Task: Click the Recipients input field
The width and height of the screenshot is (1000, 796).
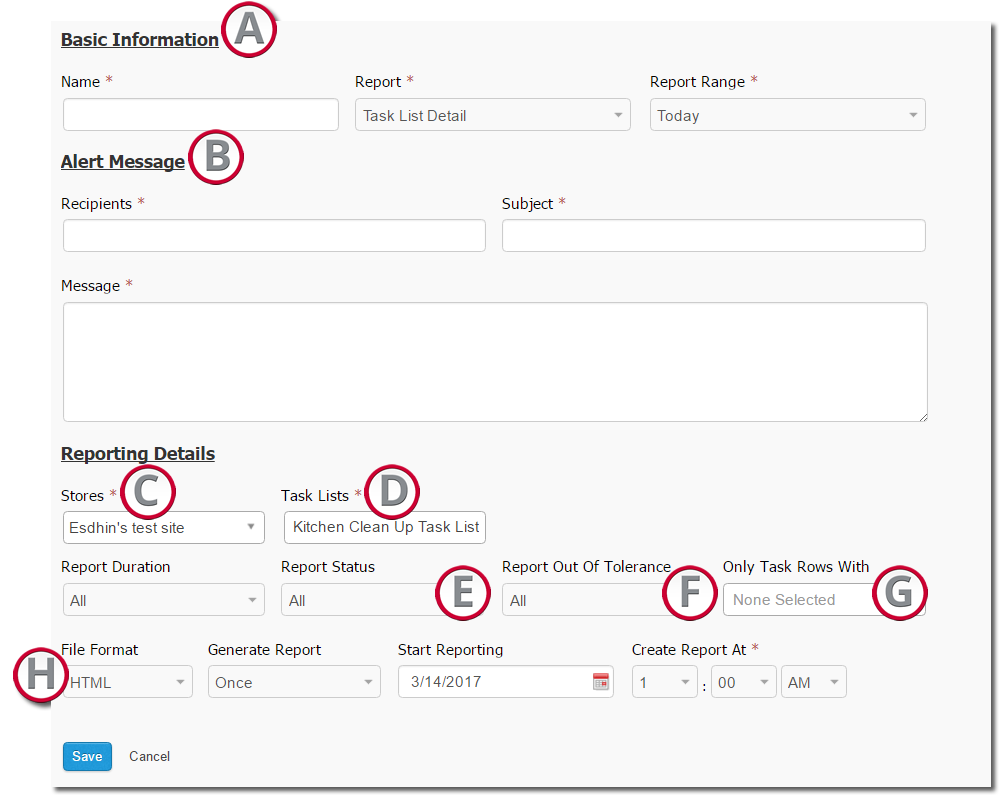Action: click(x=274, y=236)
